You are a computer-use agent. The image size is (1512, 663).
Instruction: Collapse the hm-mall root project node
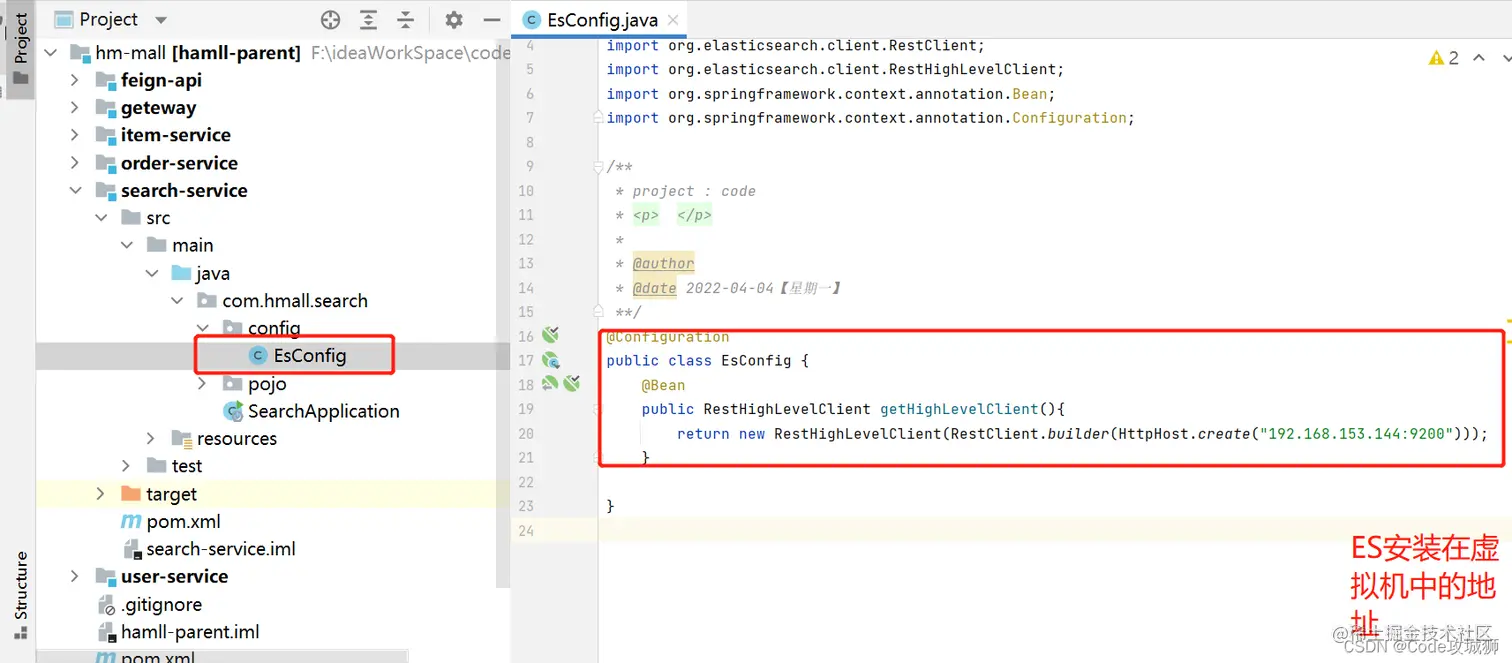click(x=50, y=53)
